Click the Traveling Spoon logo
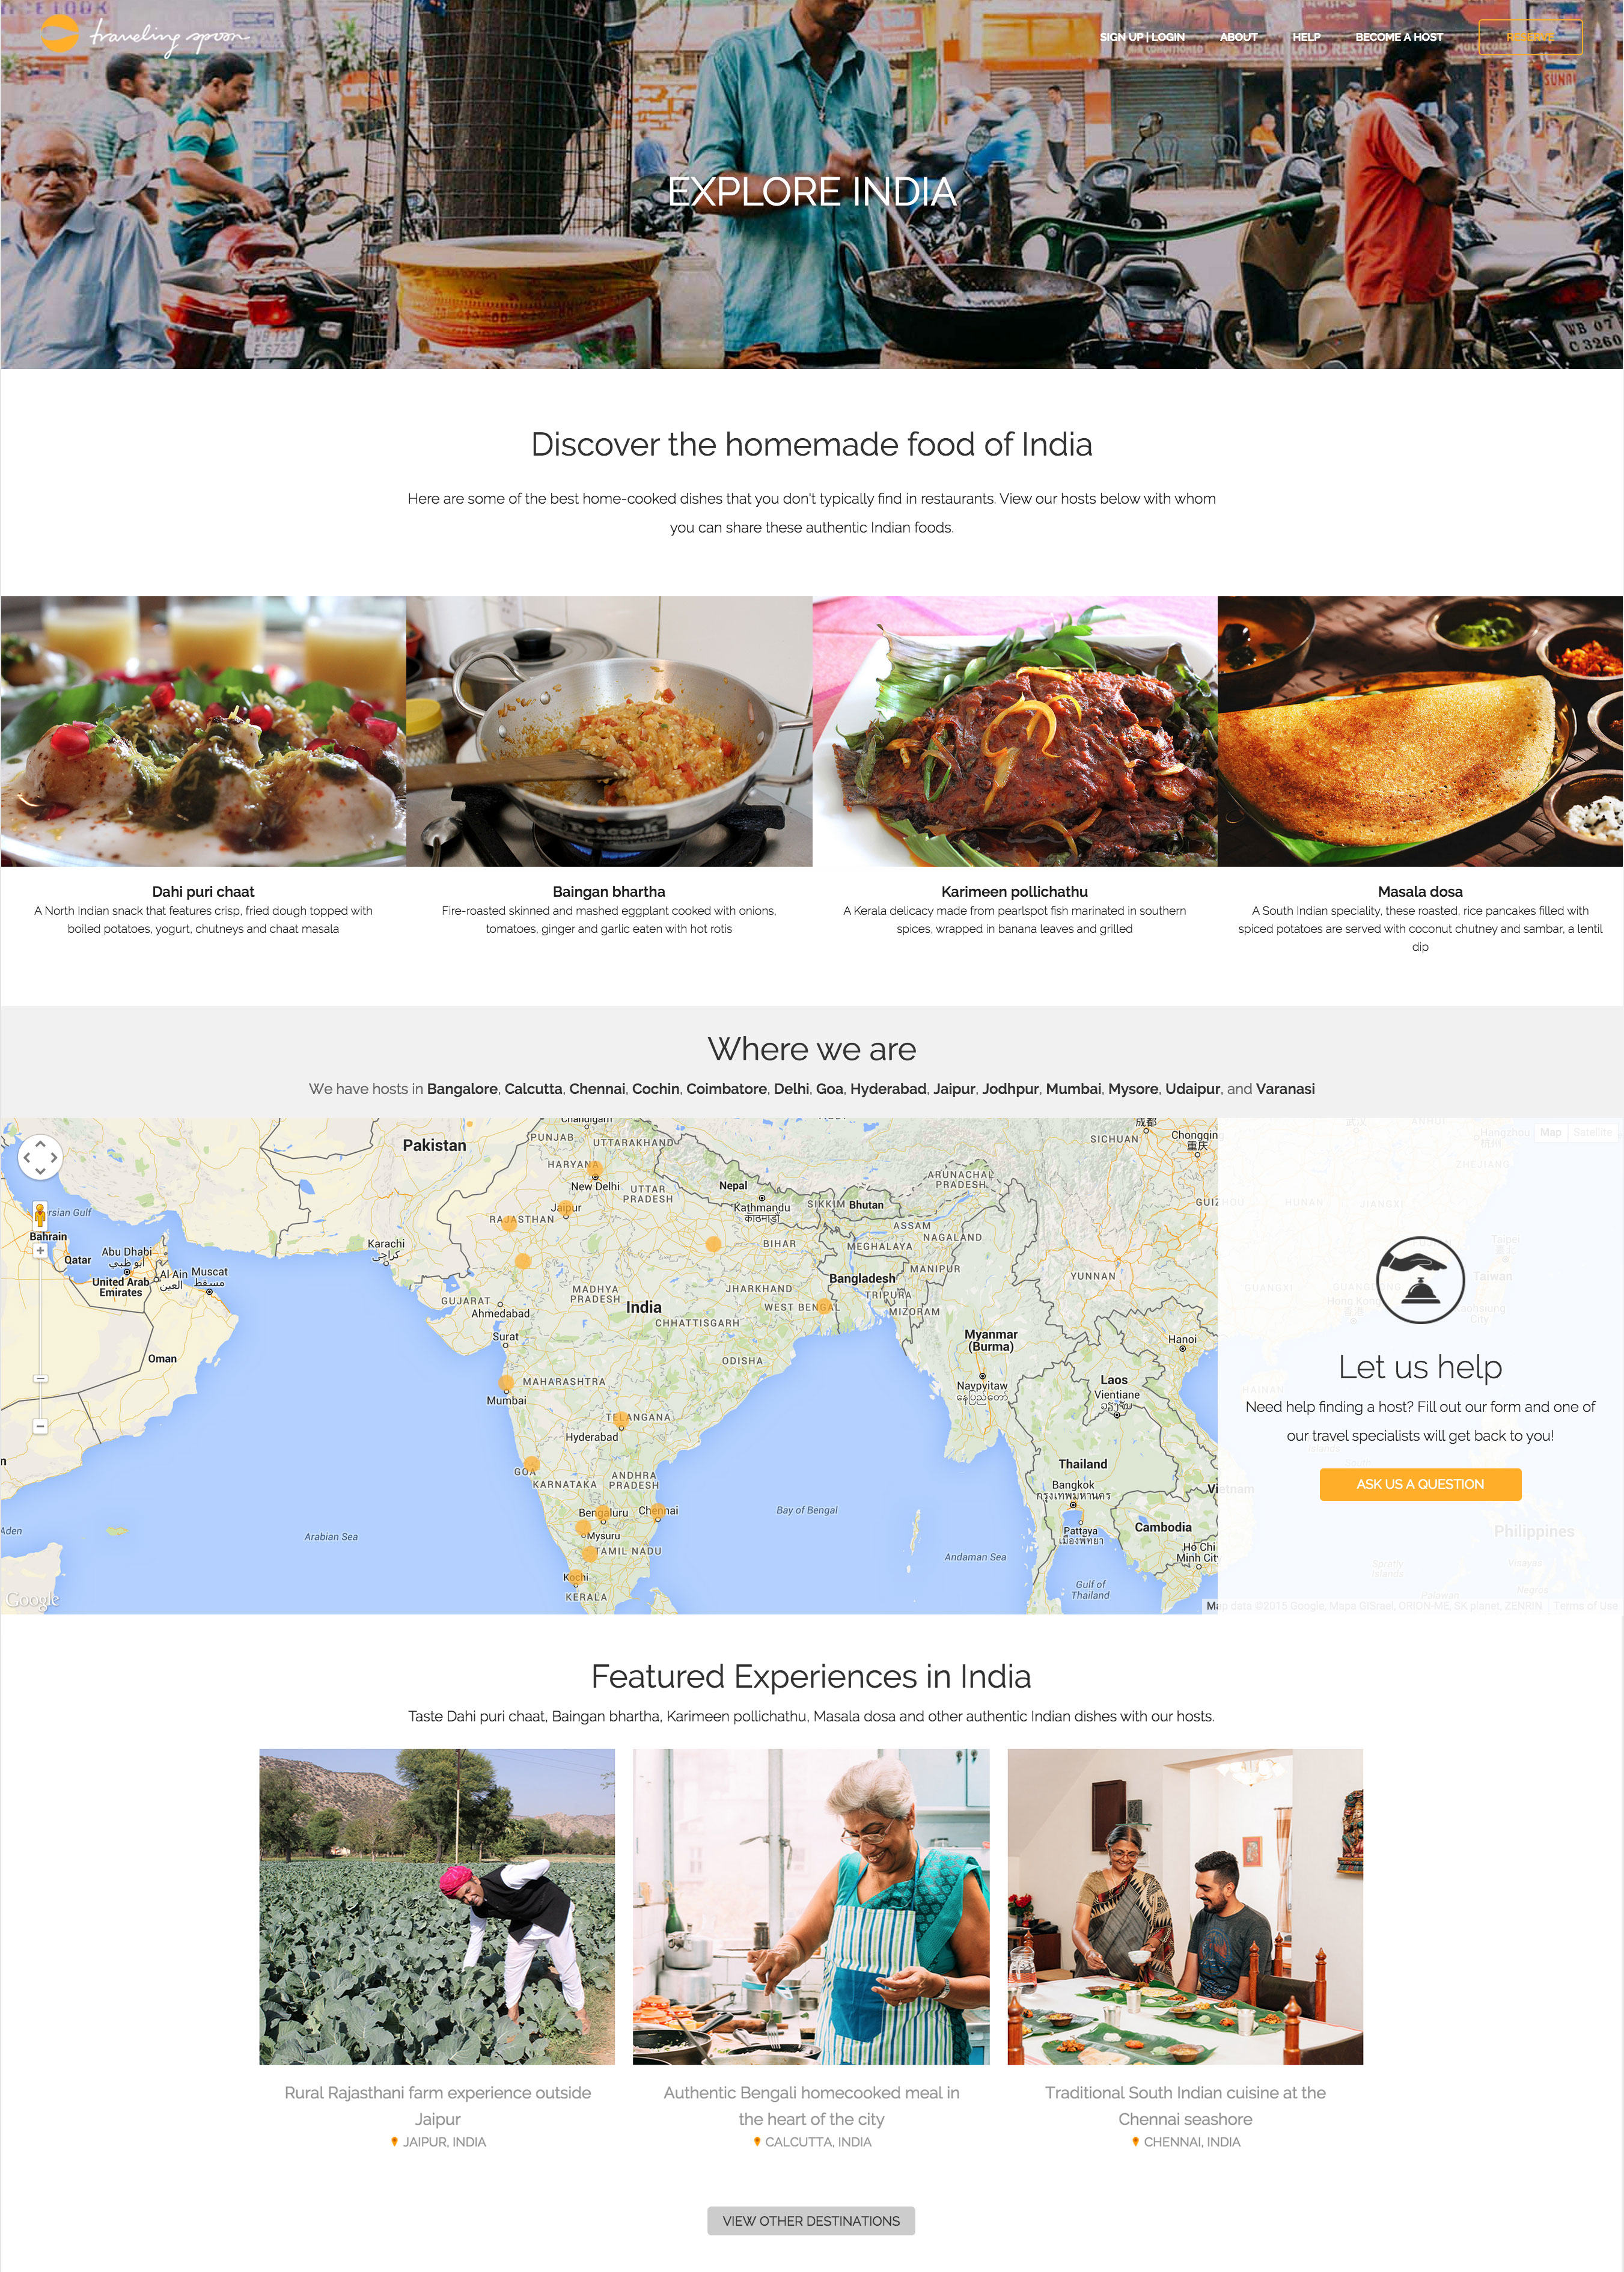1624x2272 pixels. [144, 36]
